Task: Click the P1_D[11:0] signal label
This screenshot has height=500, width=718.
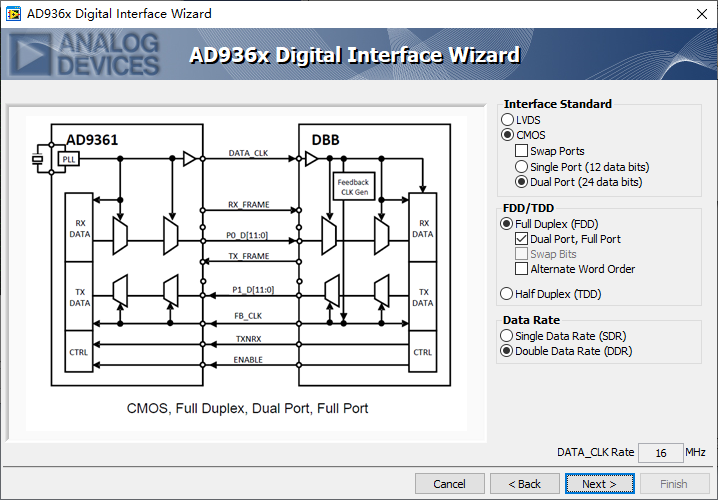Action: (253, 289)
